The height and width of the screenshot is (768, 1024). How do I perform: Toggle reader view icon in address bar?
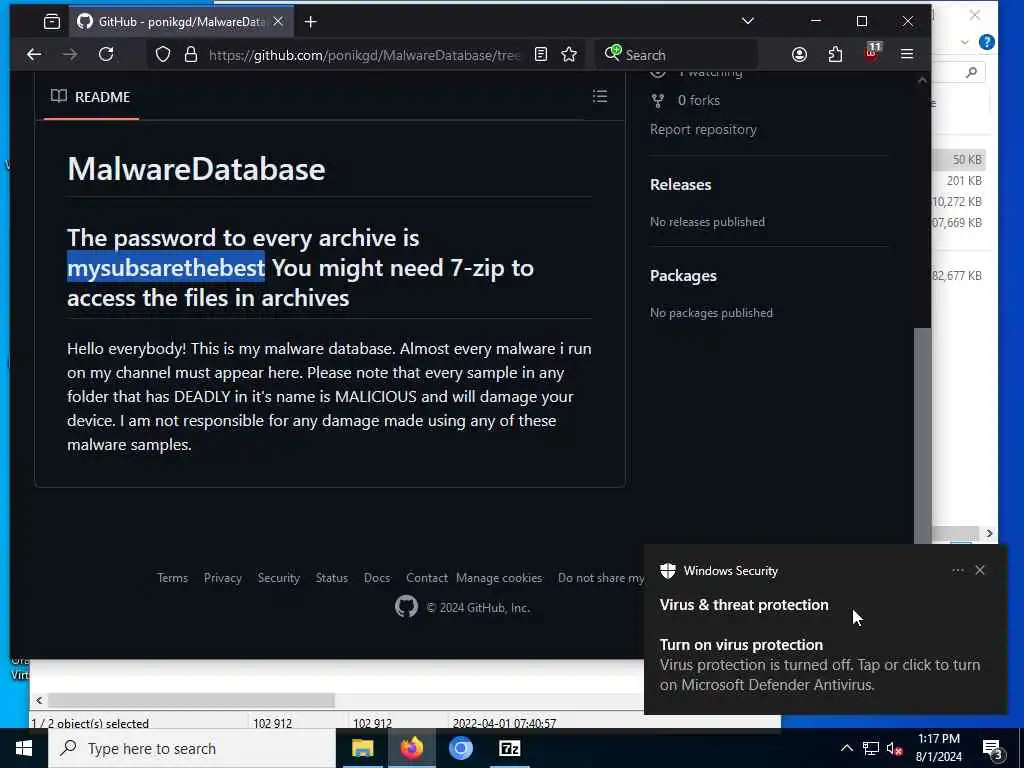coord(541,55)
